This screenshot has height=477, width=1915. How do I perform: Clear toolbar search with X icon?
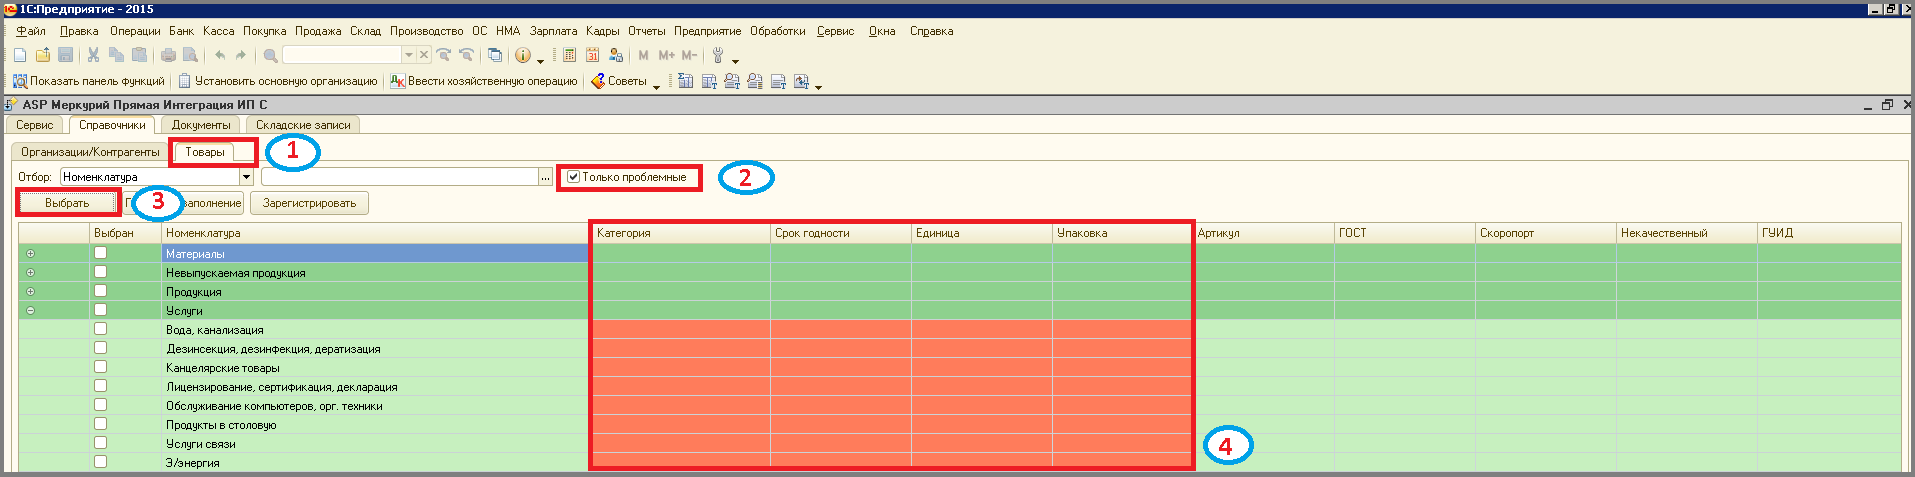click(424, 55)
